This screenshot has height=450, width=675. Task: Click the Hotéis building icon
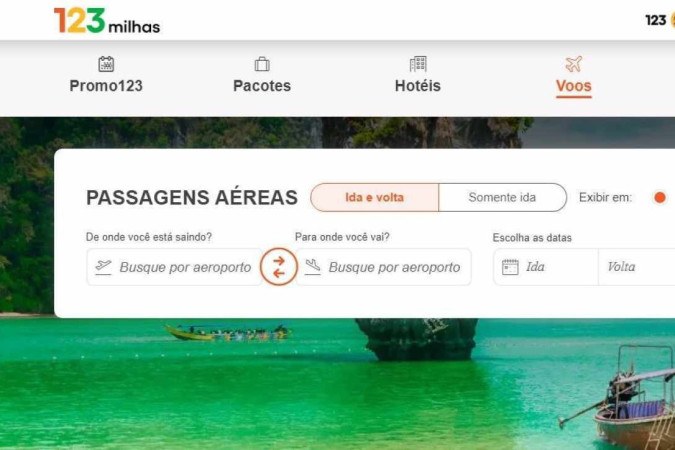coord(418,64)
